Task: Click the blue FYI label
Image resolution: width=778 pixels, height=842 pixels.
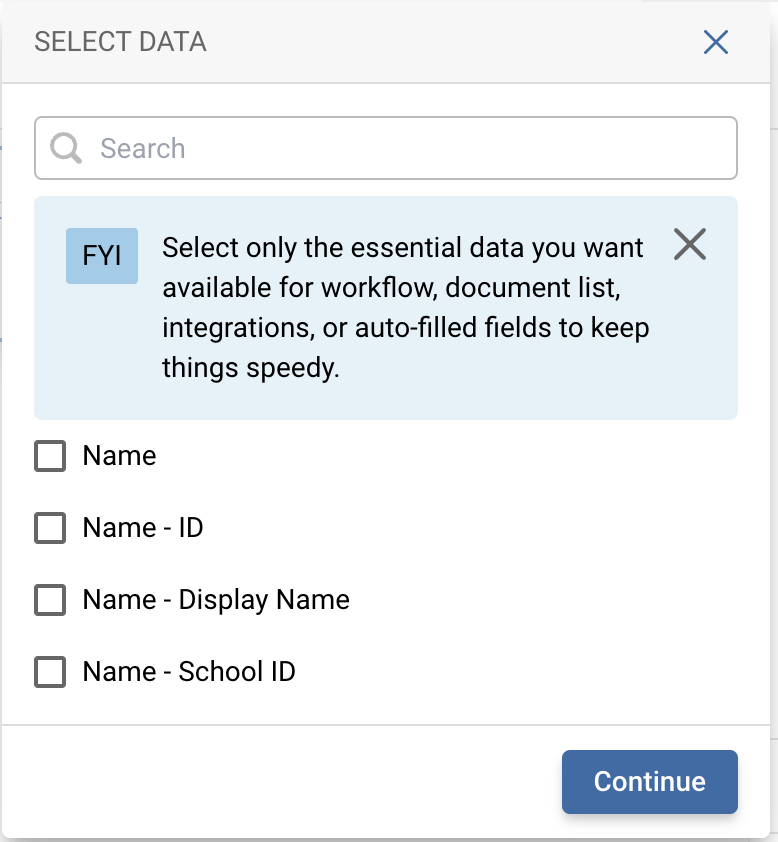Action: pyautogui.click(x=101, y=256)
